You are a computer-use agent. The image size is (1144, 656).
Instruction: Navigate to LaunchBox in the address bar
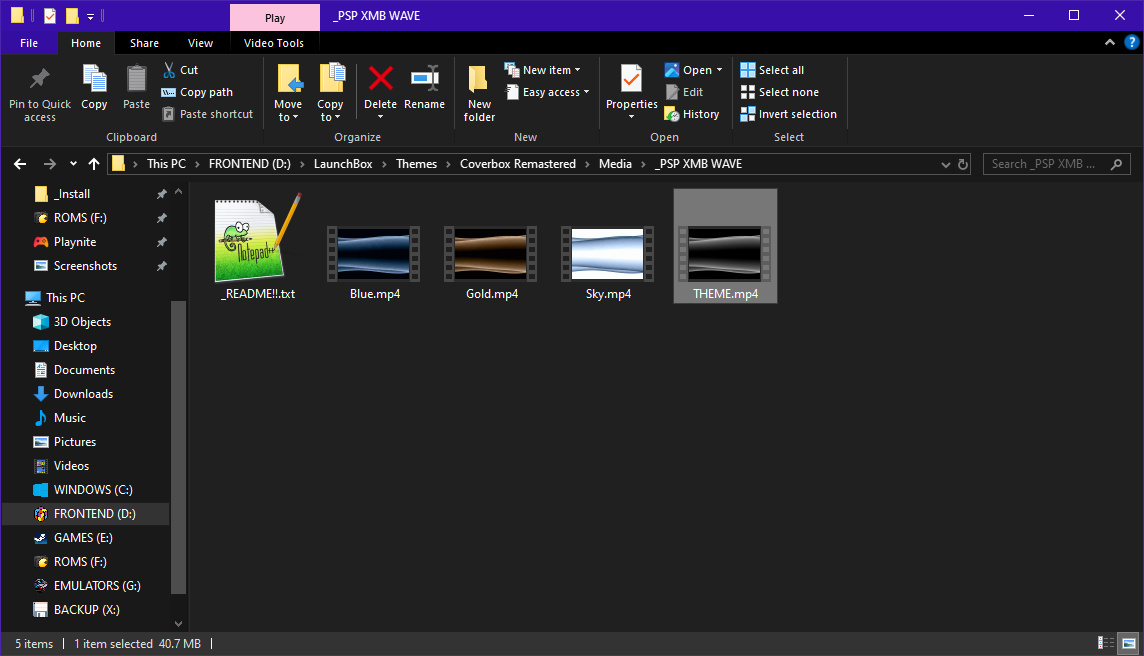(x=343, y=164)
